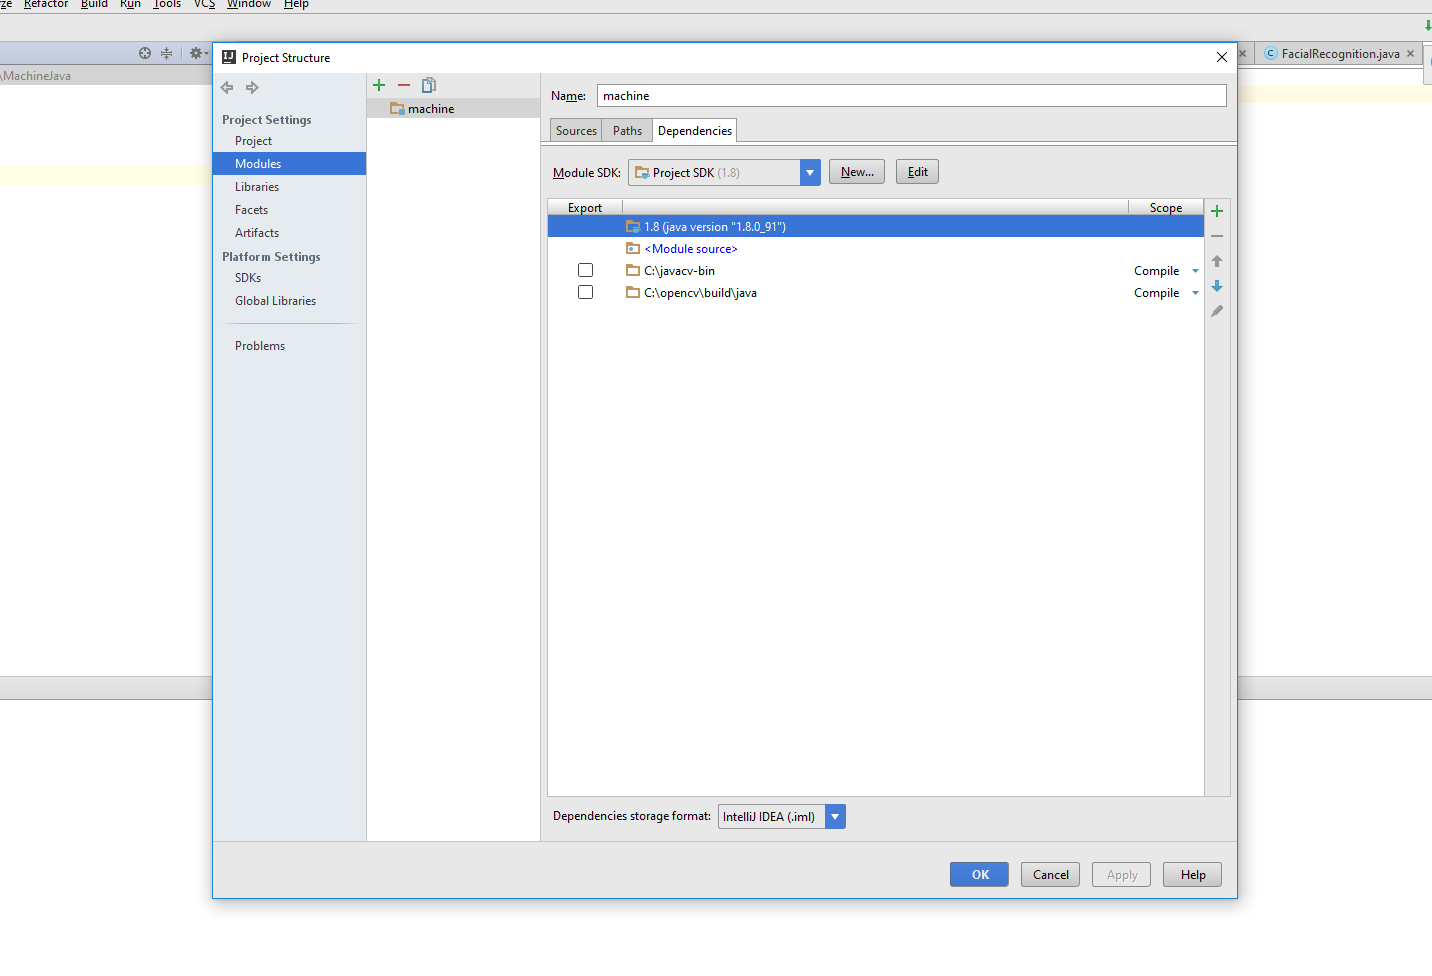
Task: Click the forward navigation arrow in Project Structure
Action: click(x=252, y=88)
